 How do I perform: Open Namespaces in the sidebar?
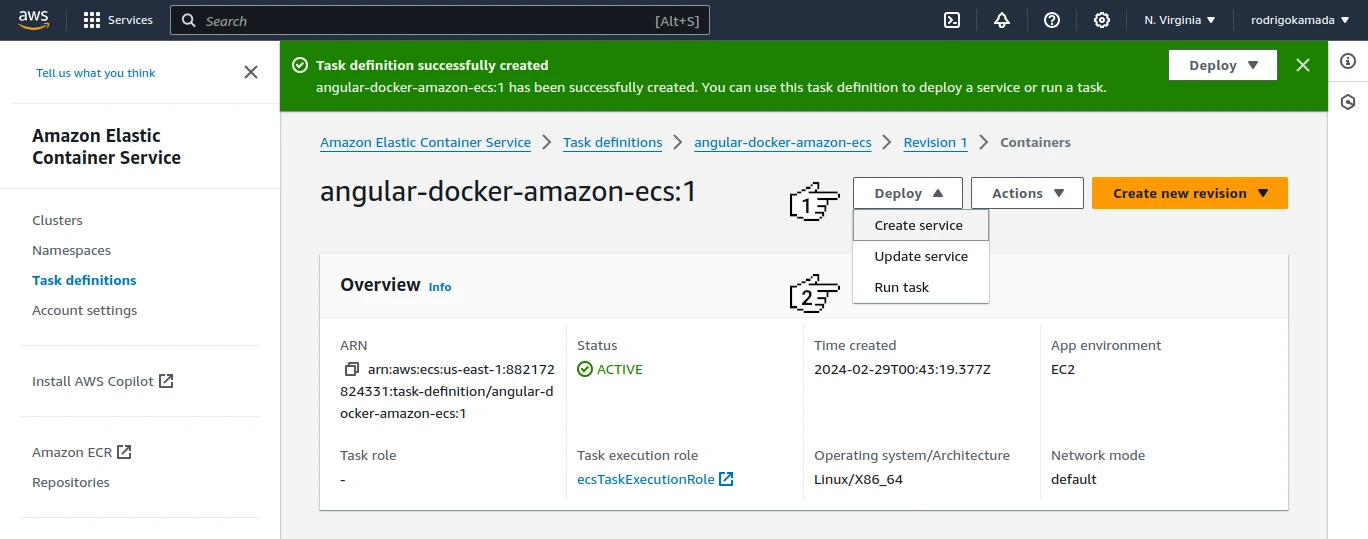(x=71, y=250)
